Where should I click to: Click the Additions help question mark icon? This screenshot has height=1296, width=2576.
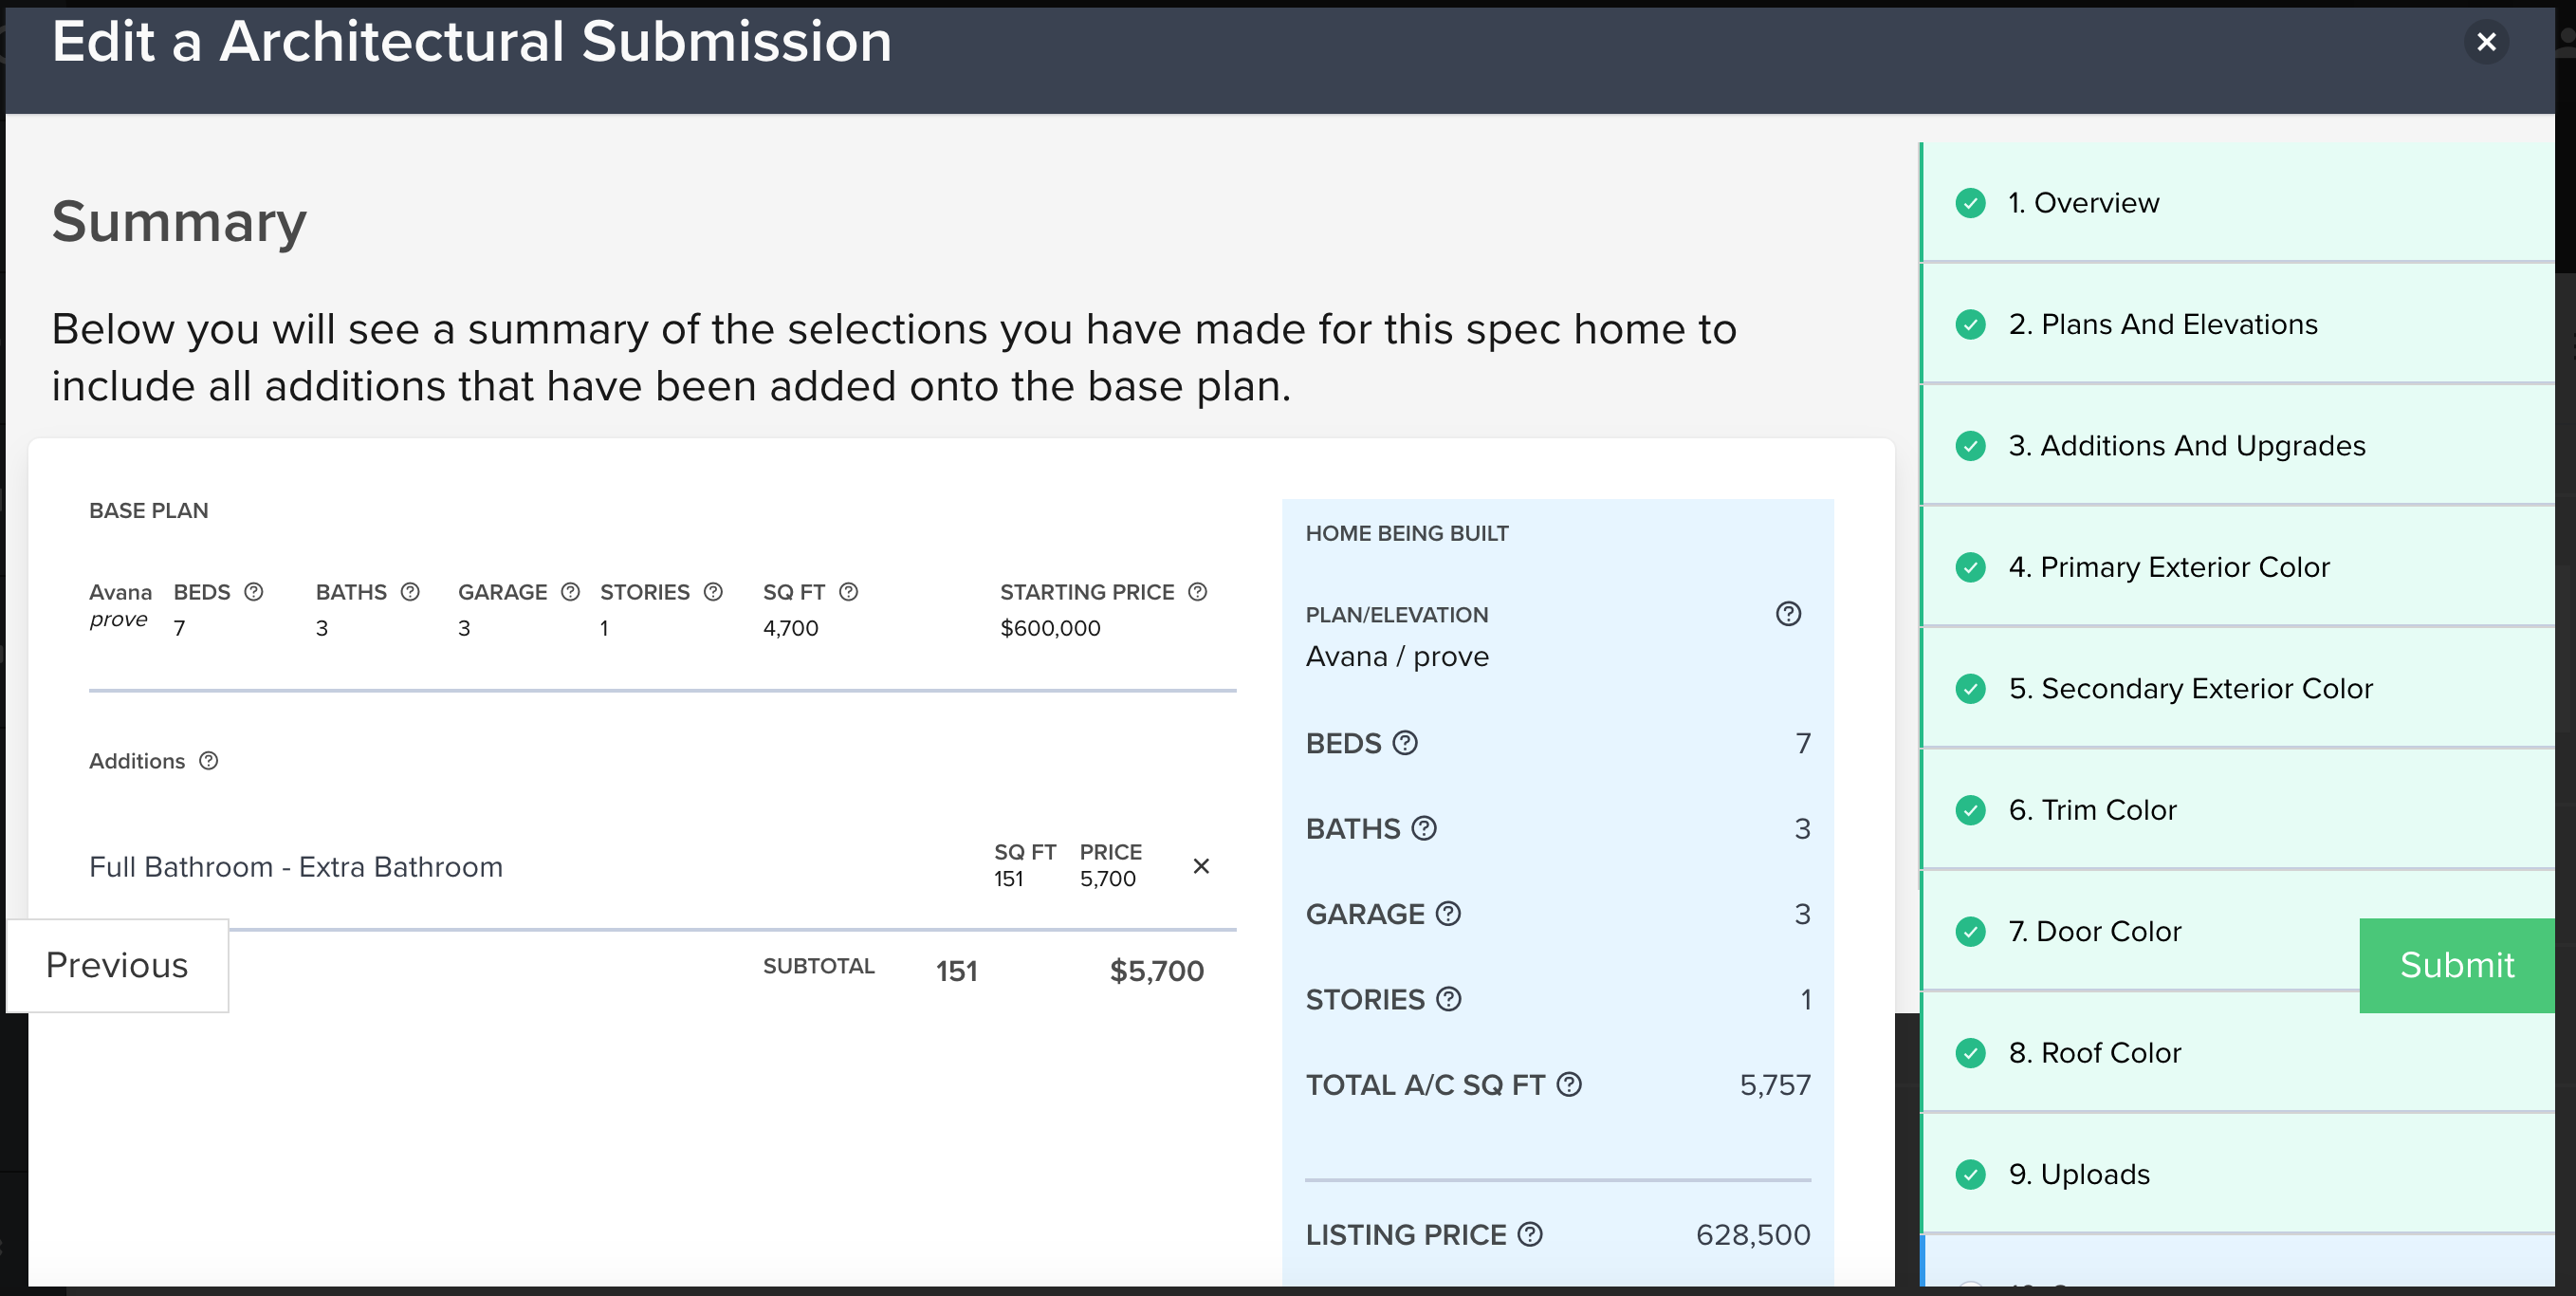[x=208, y=761]
